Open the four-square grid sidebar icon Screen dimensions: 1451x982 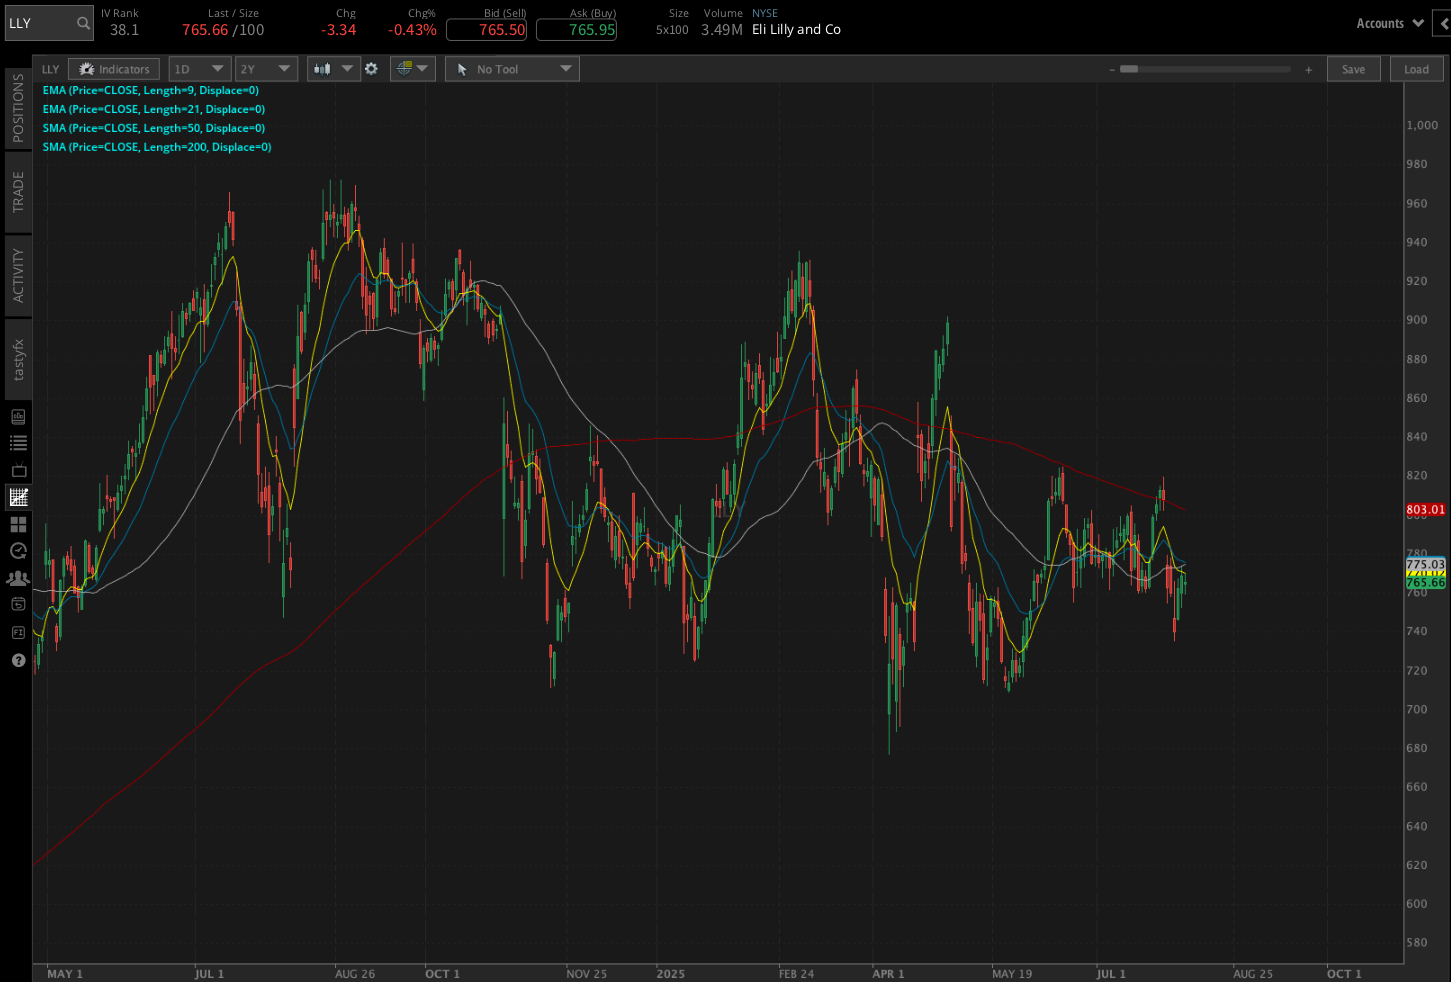point(18,524)
